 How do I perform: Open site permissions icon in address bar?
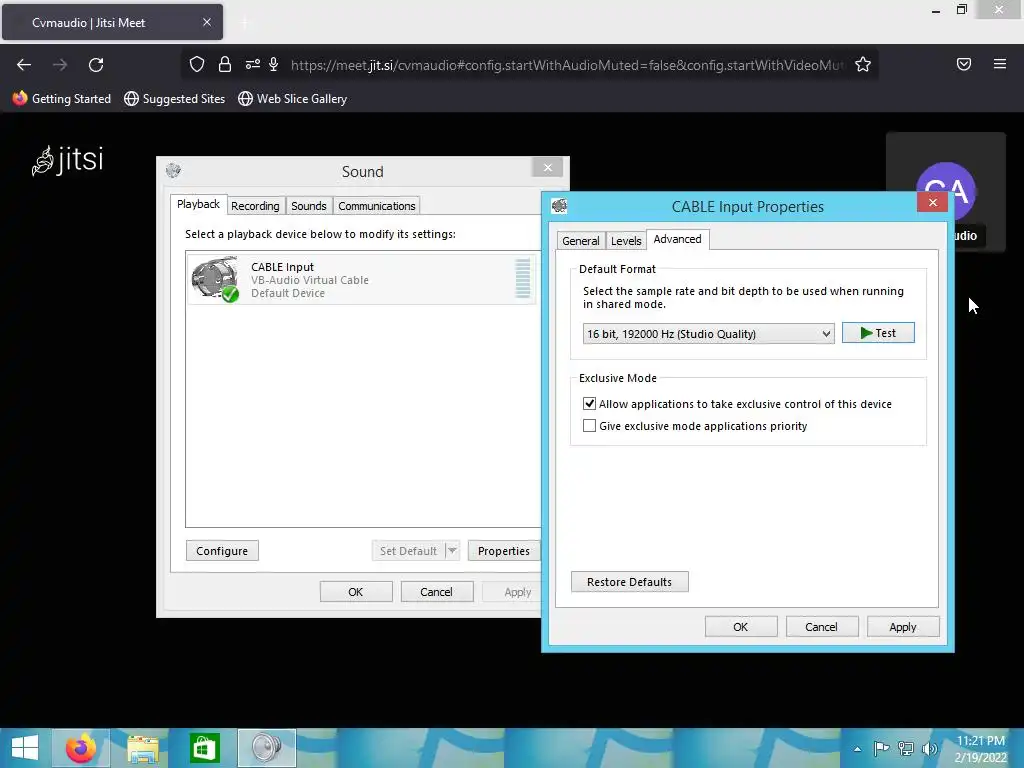click(x=252, y=64)
